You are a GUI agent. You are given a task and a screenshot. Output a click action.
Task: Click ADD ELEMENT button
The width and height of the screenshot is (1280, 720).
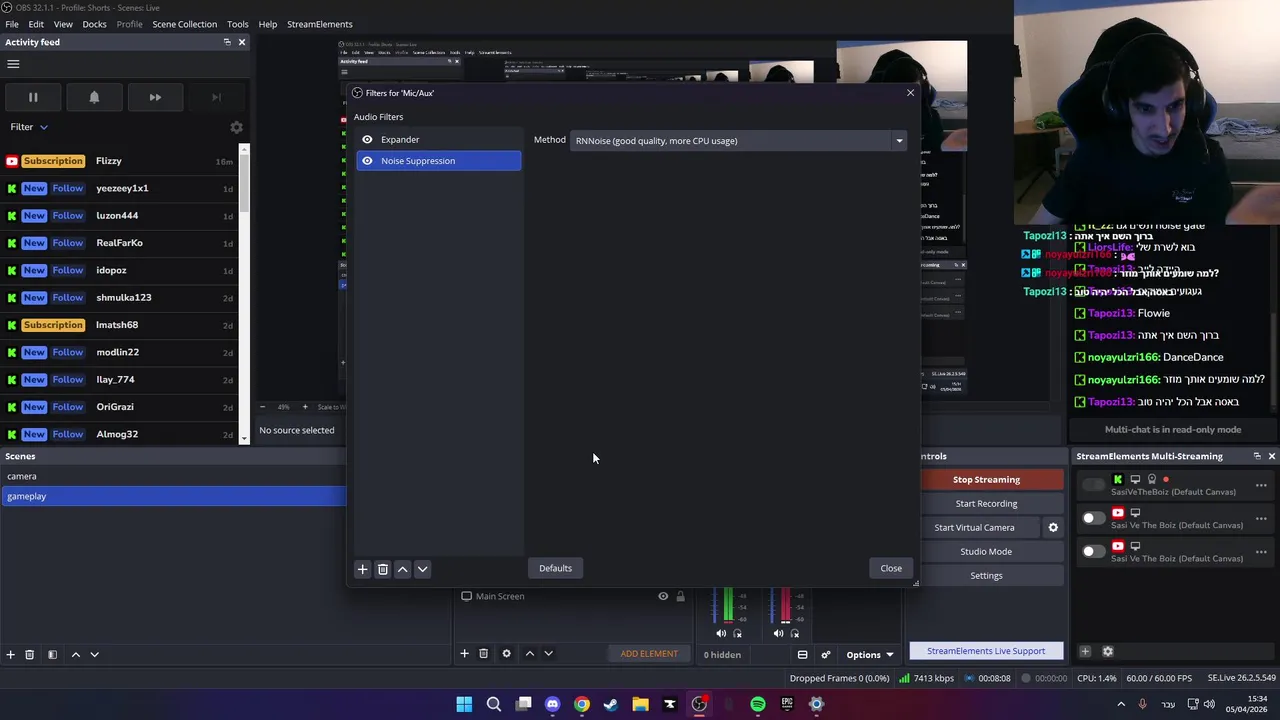649,654
